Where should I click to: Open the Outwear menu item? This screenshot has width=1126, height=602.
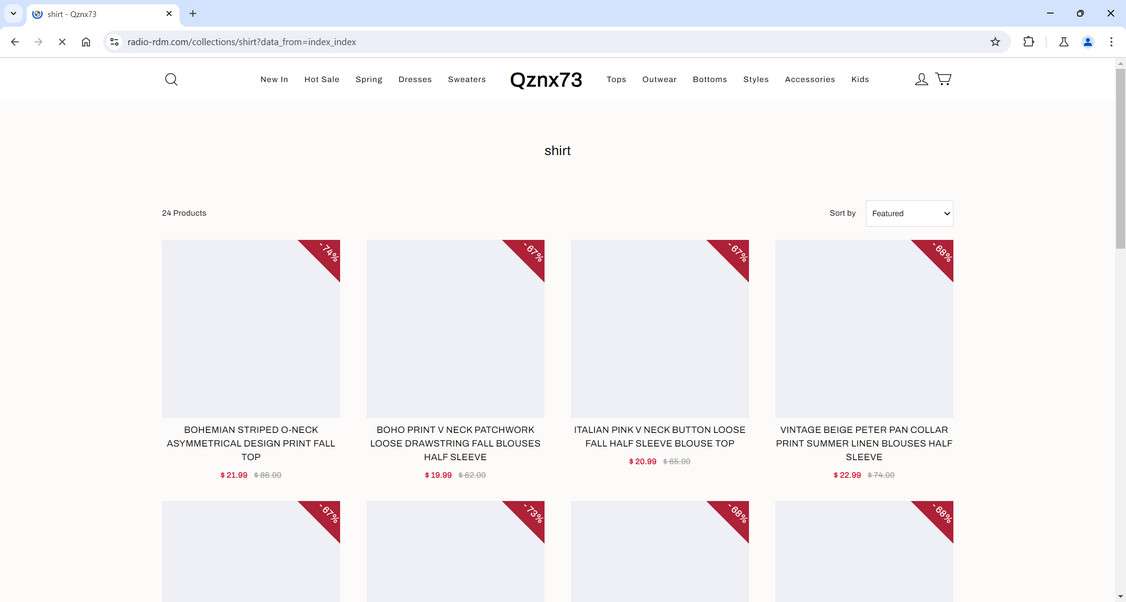tap(659, 80)
